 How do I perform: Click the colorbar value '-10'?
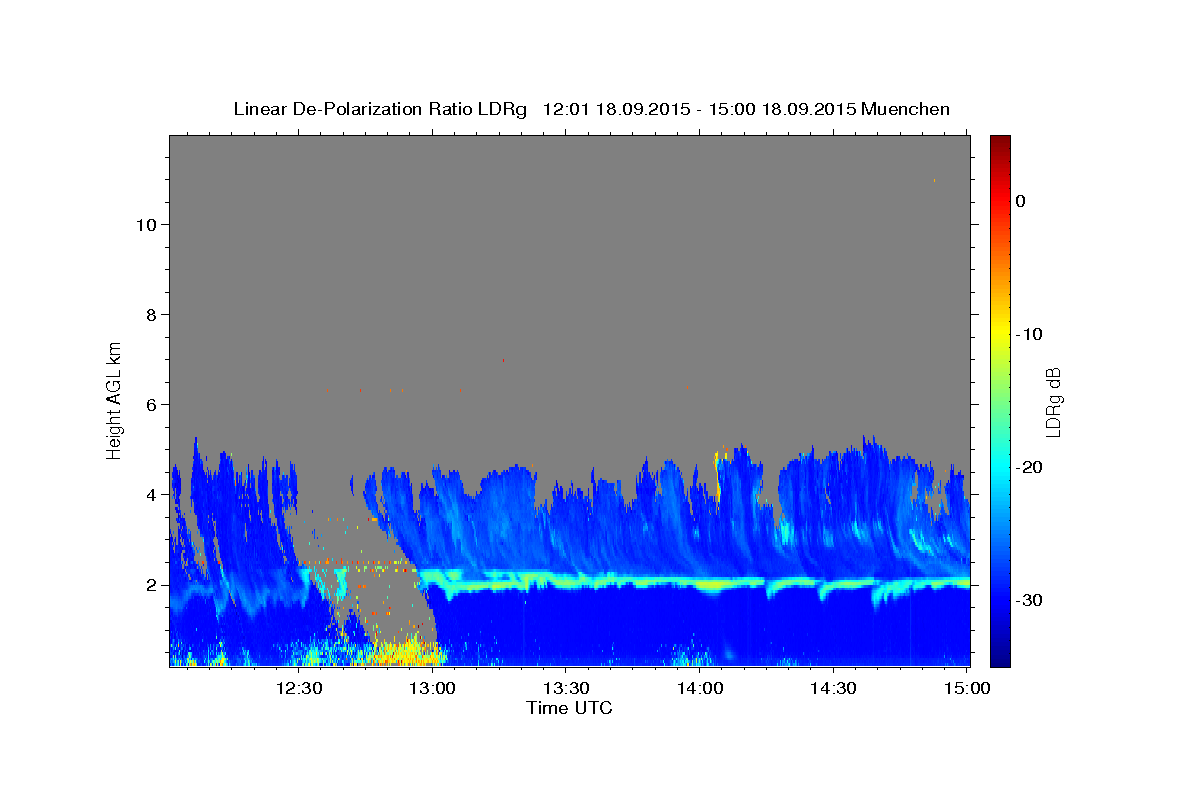[1029, 334]
